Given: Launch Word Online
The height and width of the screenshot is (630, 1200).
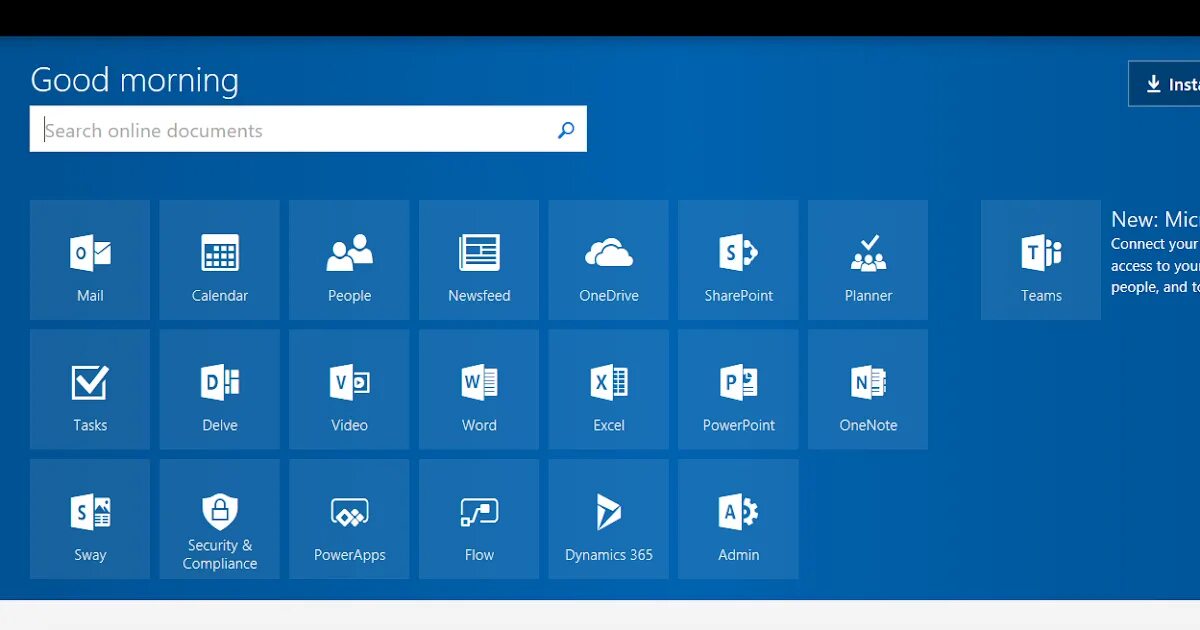Looking at the screenshot, I should 479,390.
